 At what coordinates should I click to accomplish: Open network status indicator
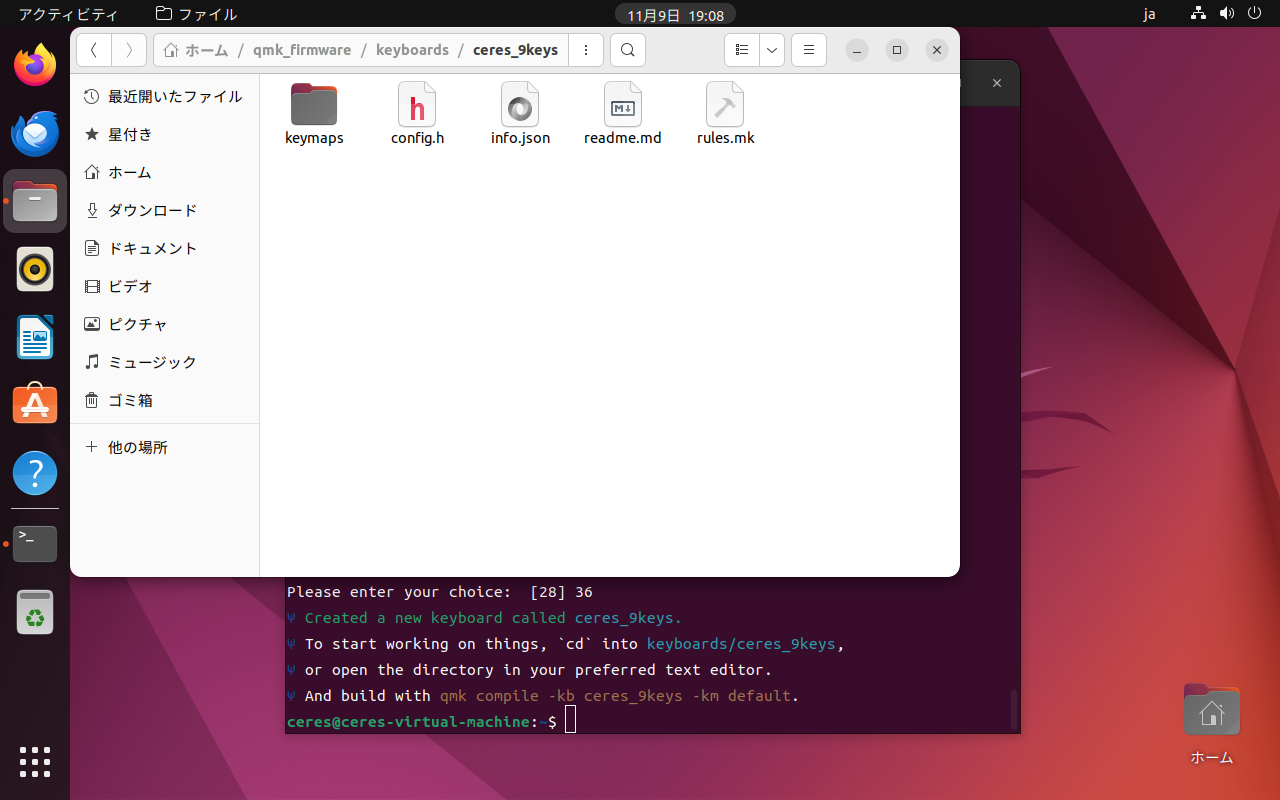[1199, 14]
